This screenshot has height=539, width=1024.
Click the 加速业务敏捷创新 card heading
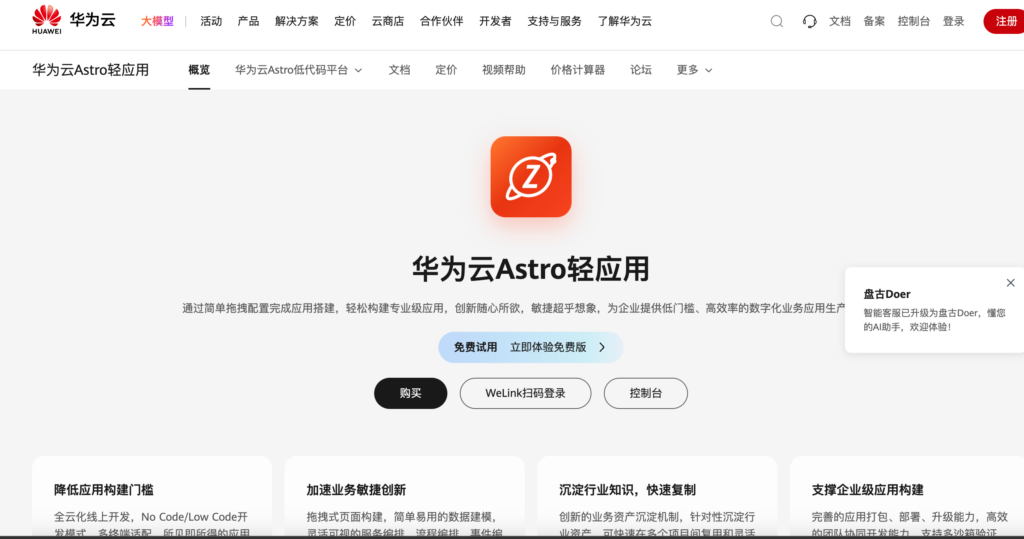pyautogui.click(x=357, y=490)
